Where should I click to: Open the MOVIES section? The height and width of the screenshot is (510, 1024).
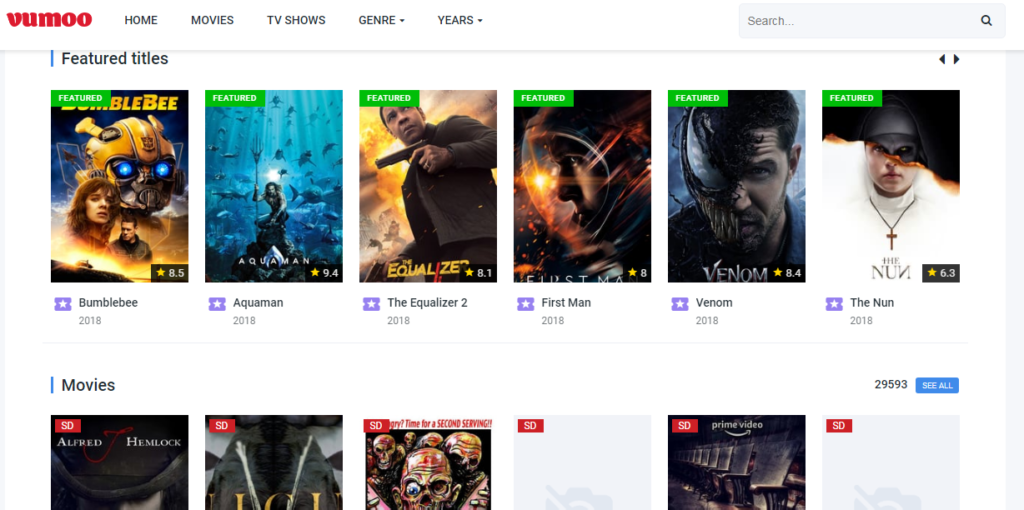(x=212, y=20)
